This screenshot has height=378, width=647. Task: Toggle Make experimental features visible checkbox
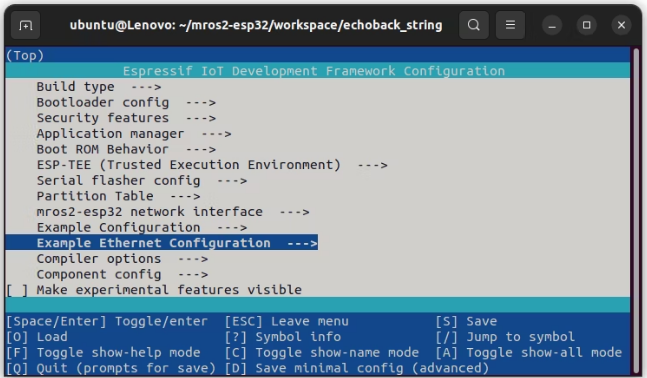17,290
